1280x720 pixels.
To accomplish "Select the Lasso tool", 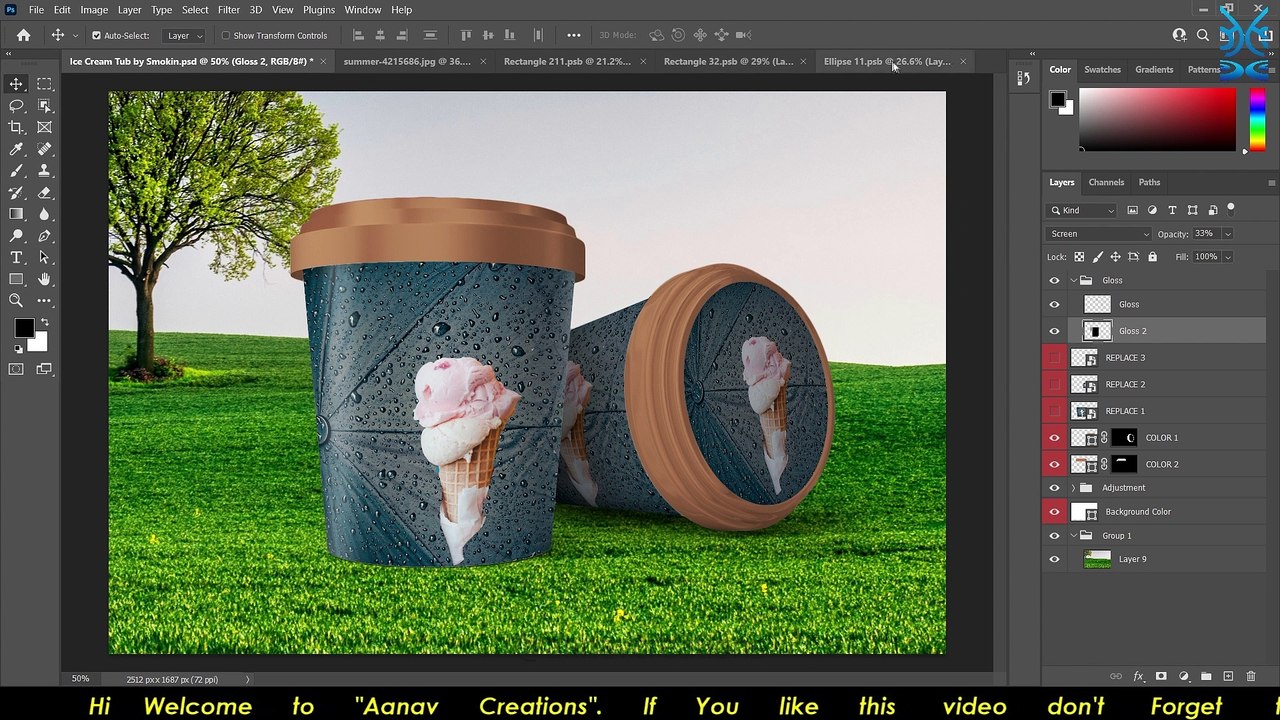I will [16, 105].
